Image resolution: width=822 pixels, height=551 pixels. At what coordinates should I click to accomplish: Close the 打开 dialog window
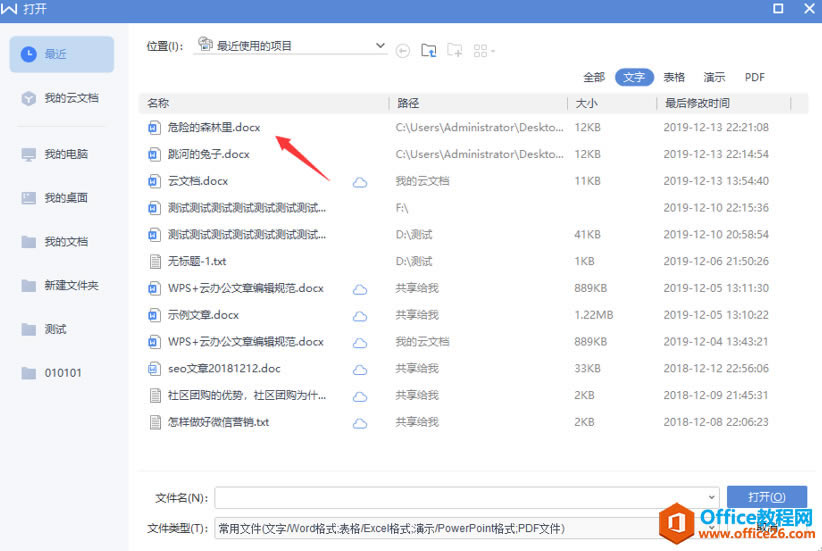pos(809,8)
